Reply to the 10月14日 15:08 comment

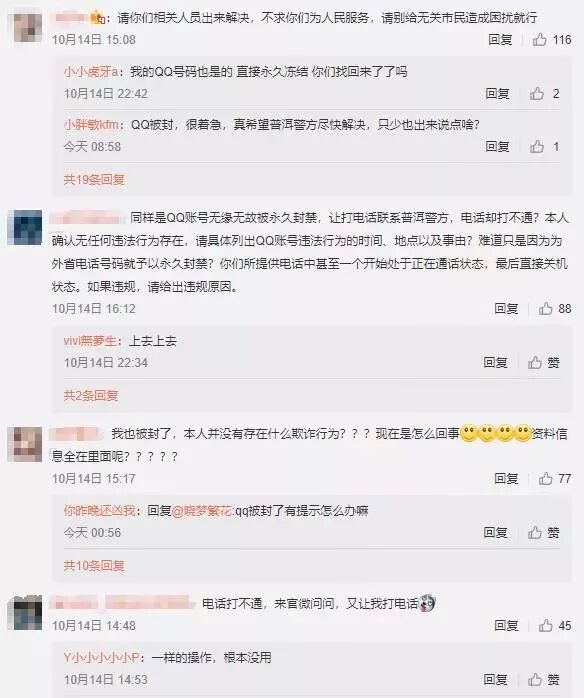coord(500,40)
